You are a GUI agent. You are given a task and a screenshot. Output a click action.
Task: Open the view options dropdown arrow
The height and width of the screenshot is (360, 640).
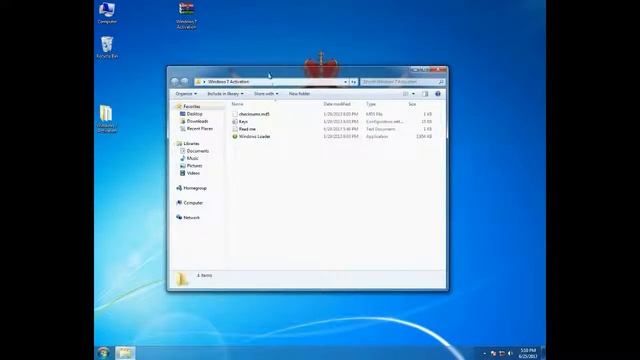coord(413,94)
